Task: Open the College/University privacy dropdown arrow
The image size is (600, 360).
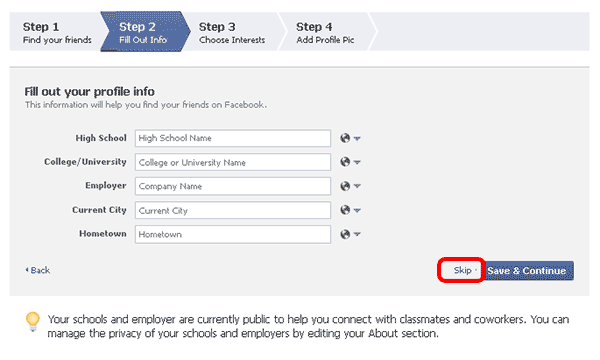Action: coord(357,163)
